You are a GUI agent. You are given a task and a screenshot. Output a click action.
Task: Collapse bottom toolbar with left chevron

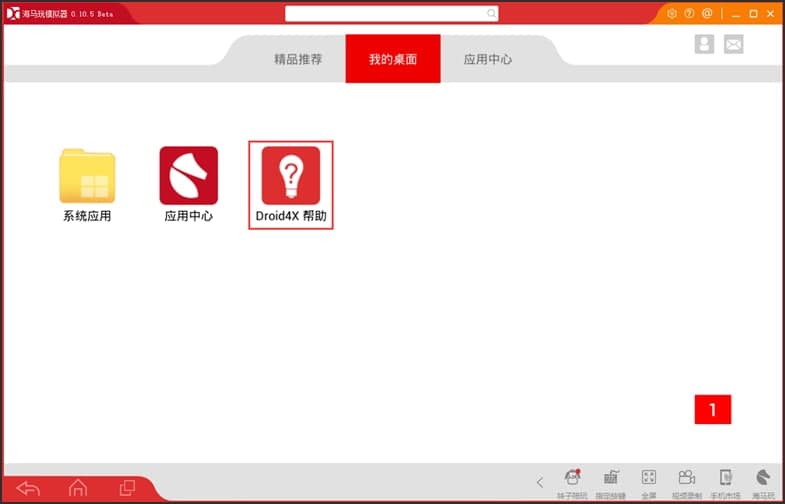(540, 482)
